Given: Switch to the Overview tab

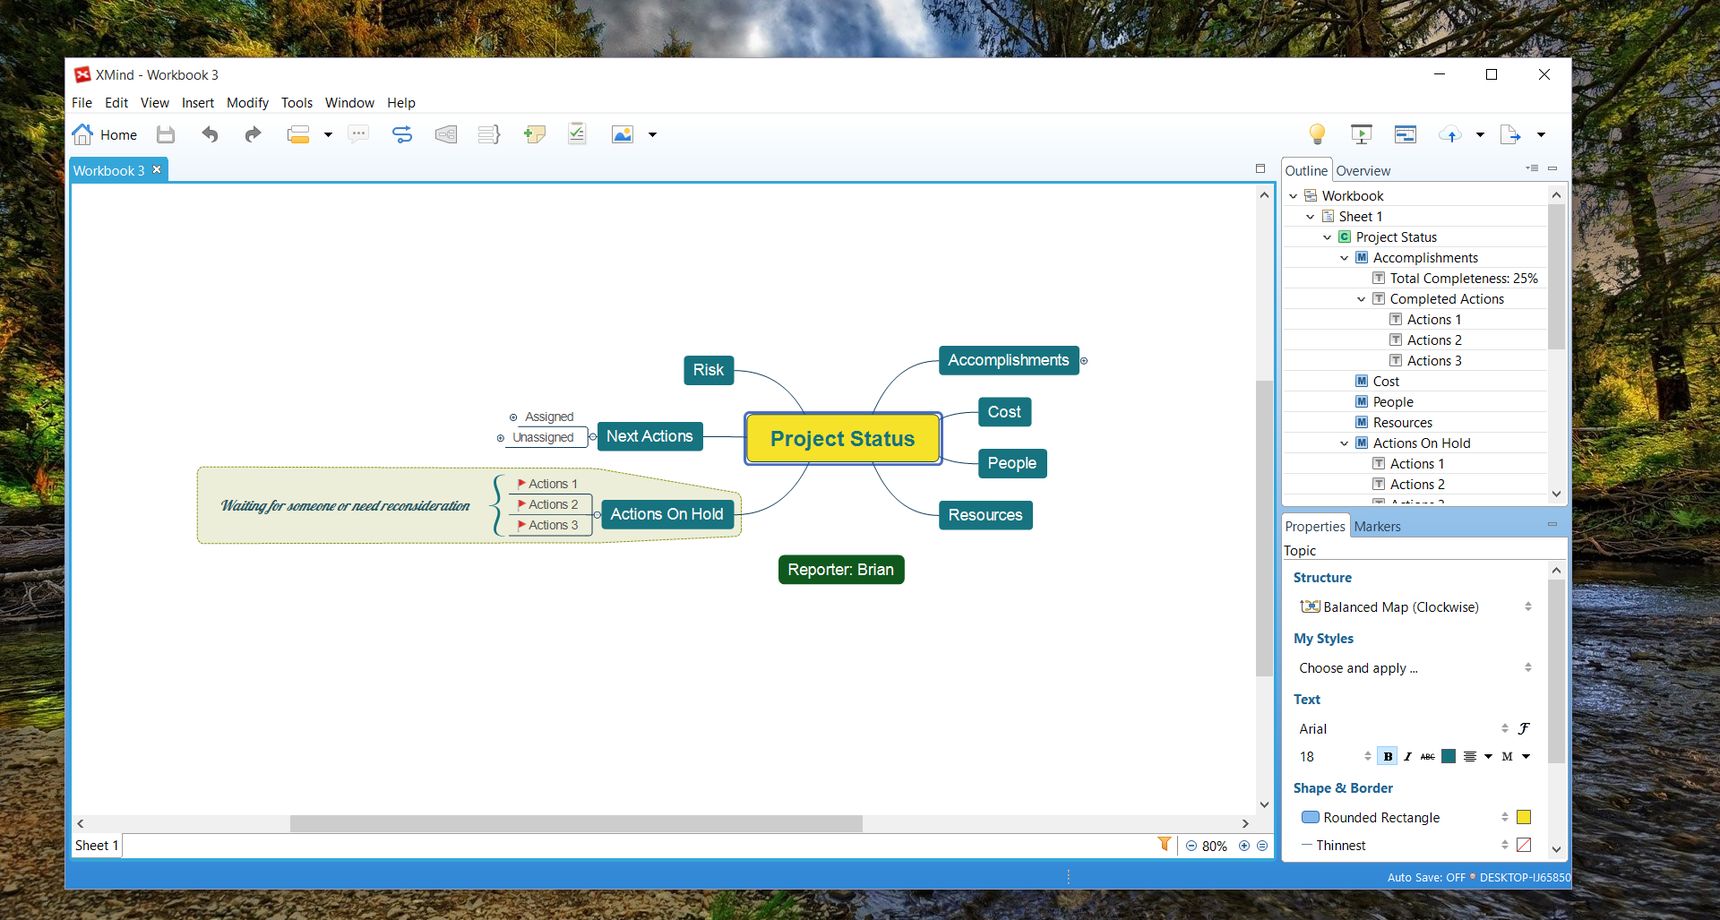Looking at the screenshot, I should pyautogui.click(x=1363, y=171).
